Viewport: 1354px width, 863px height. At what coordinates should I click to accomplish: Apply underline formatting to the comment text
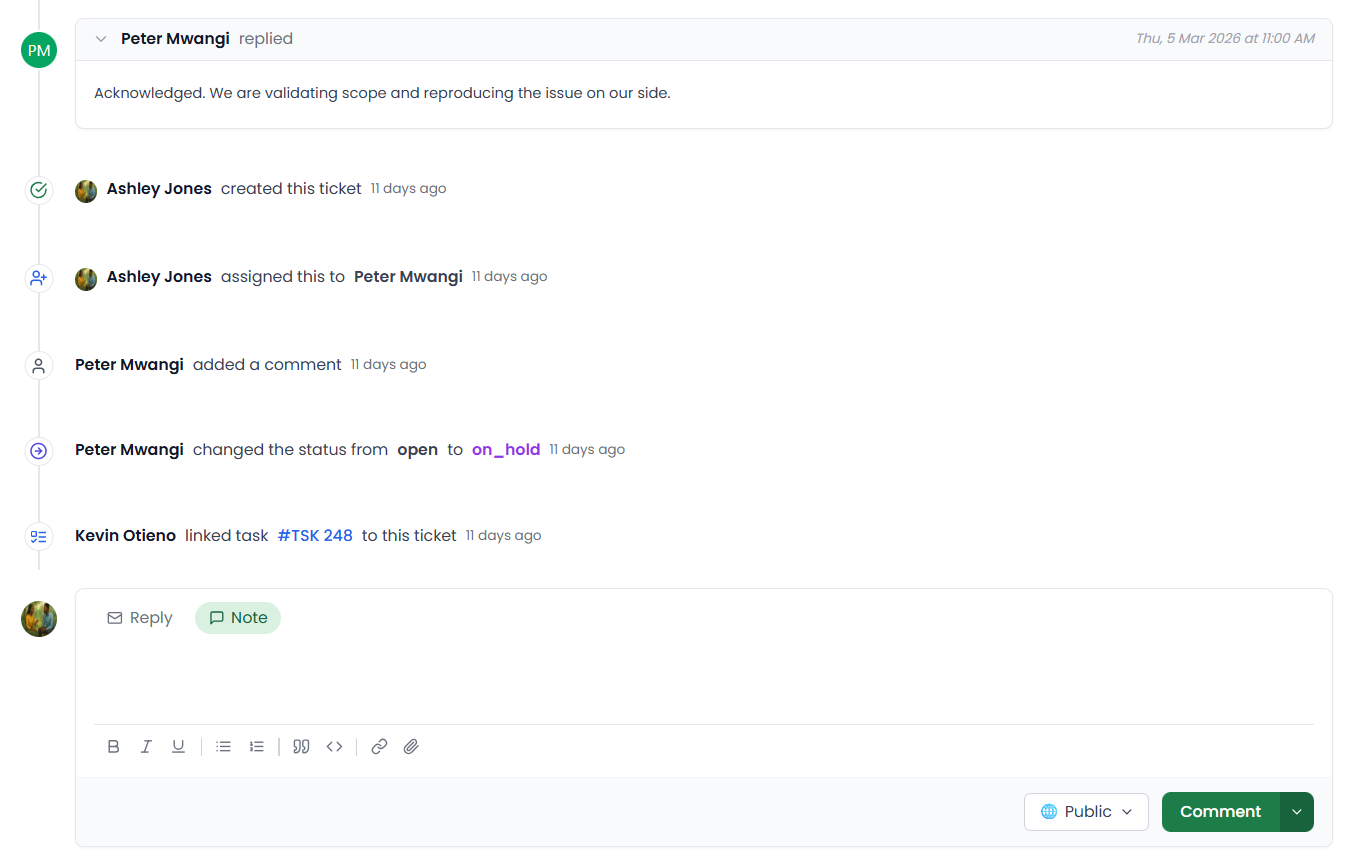[x=178, y=746]
